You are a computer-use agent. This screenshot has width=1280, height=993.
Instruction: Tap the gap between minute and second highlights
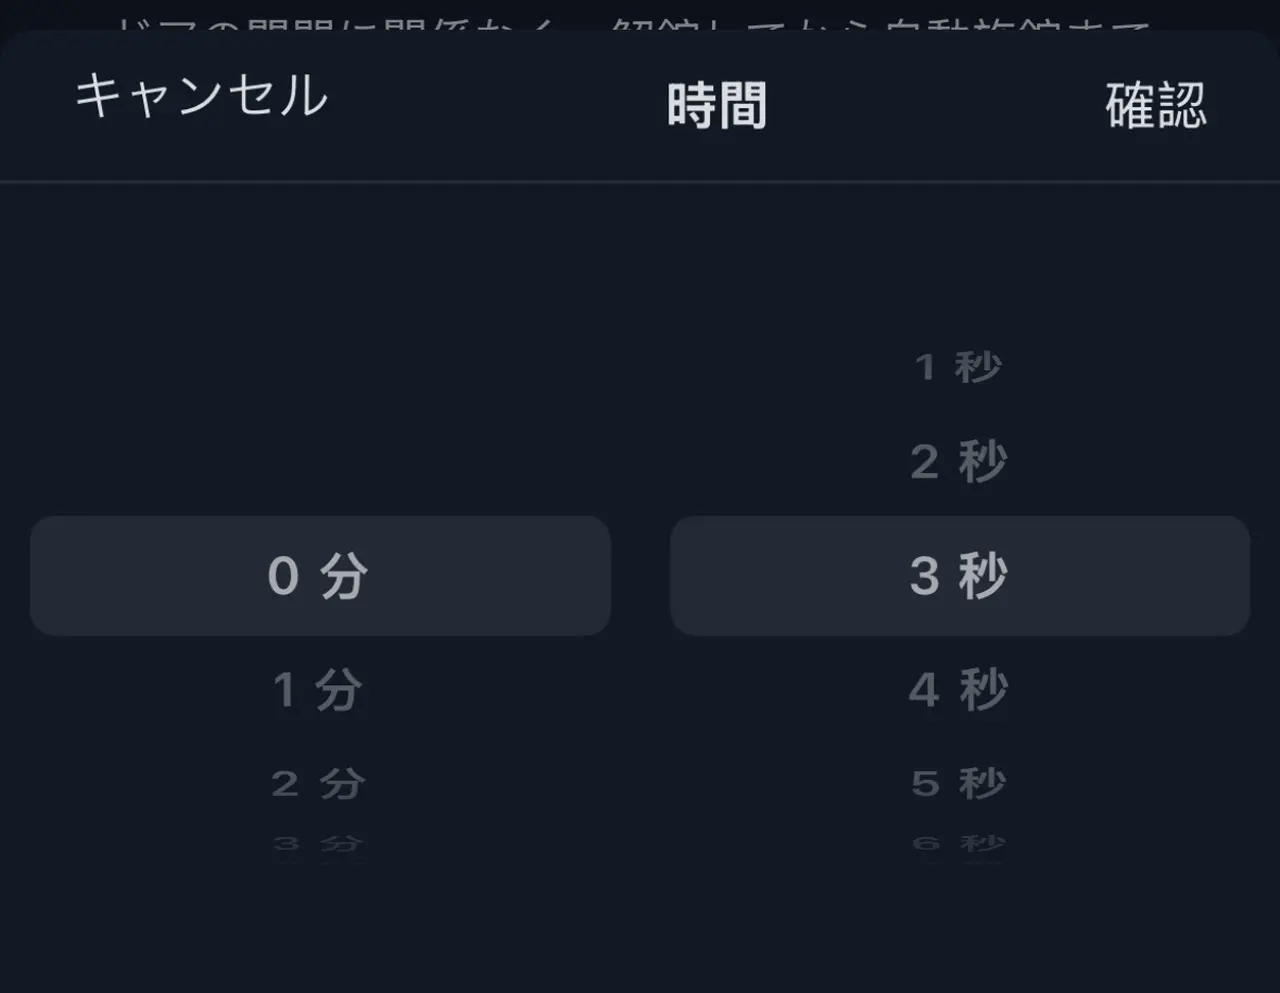click(640, 576)
